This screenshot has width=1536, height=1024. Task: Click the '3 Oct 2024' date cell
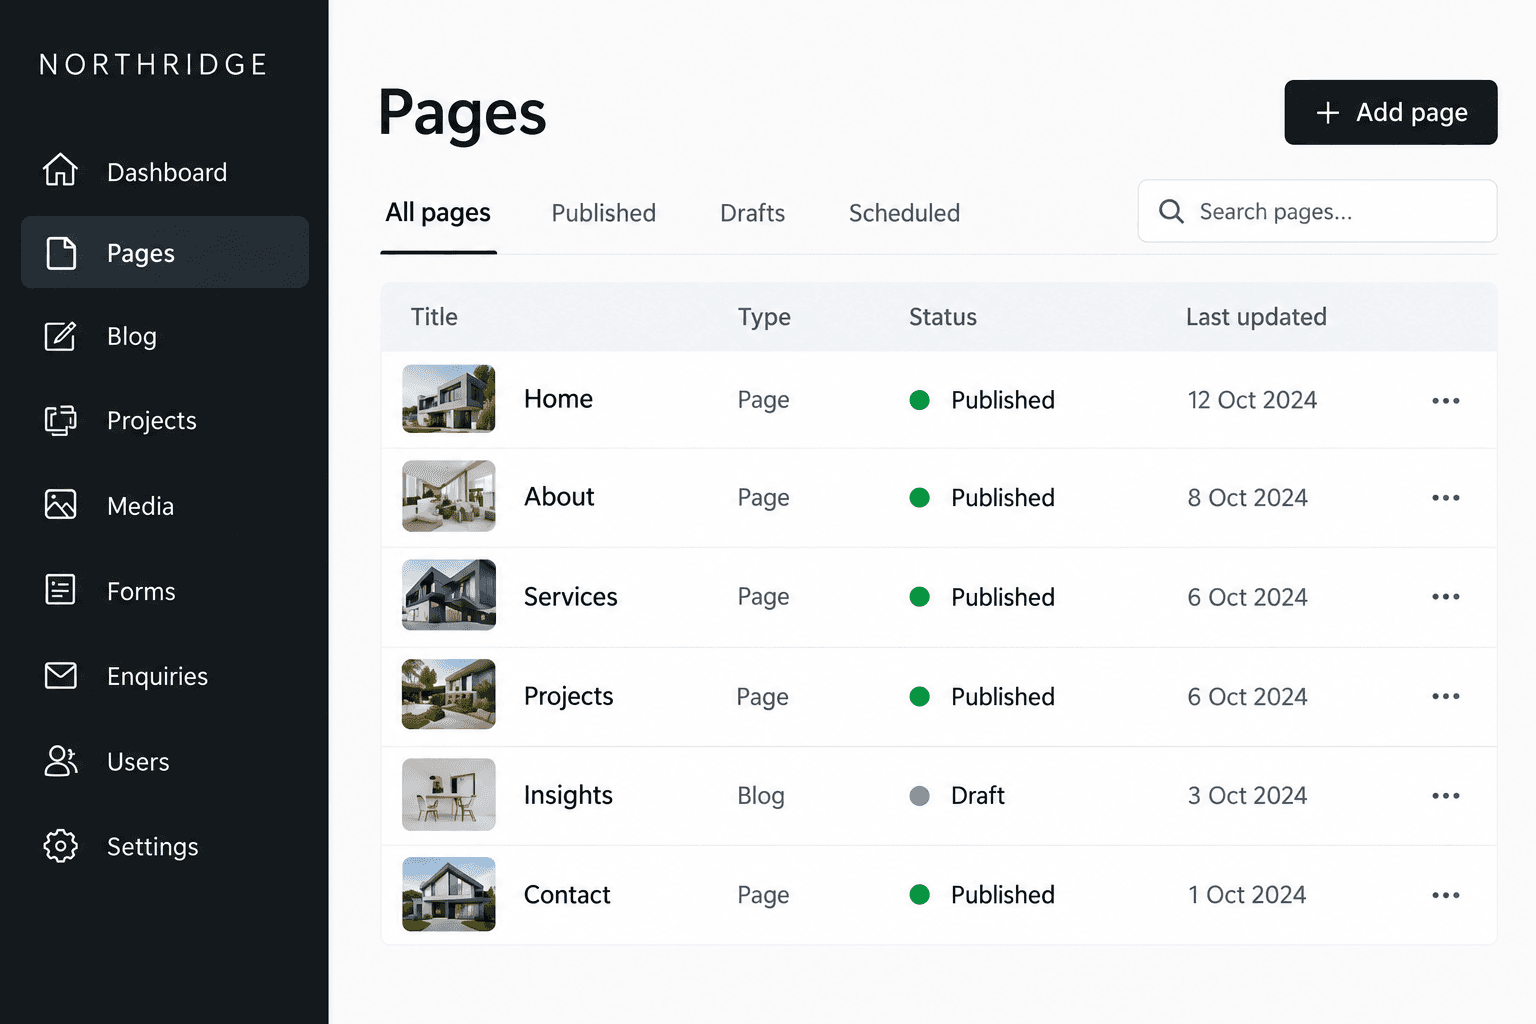point(1247,796)
